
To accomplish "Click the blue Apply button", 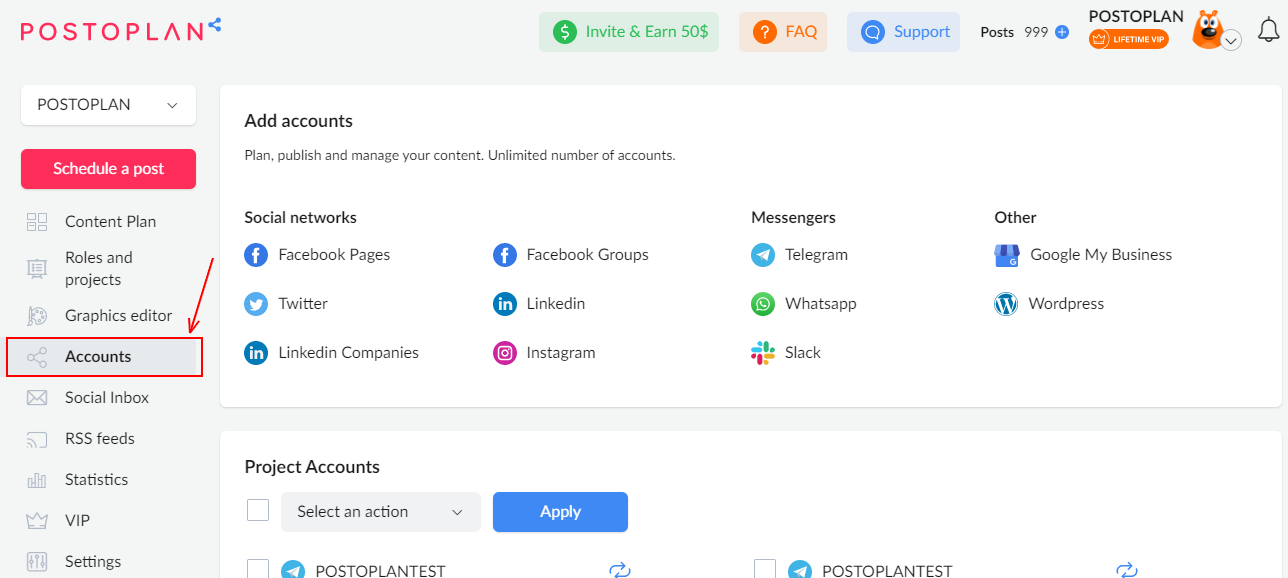I will 560,512.
